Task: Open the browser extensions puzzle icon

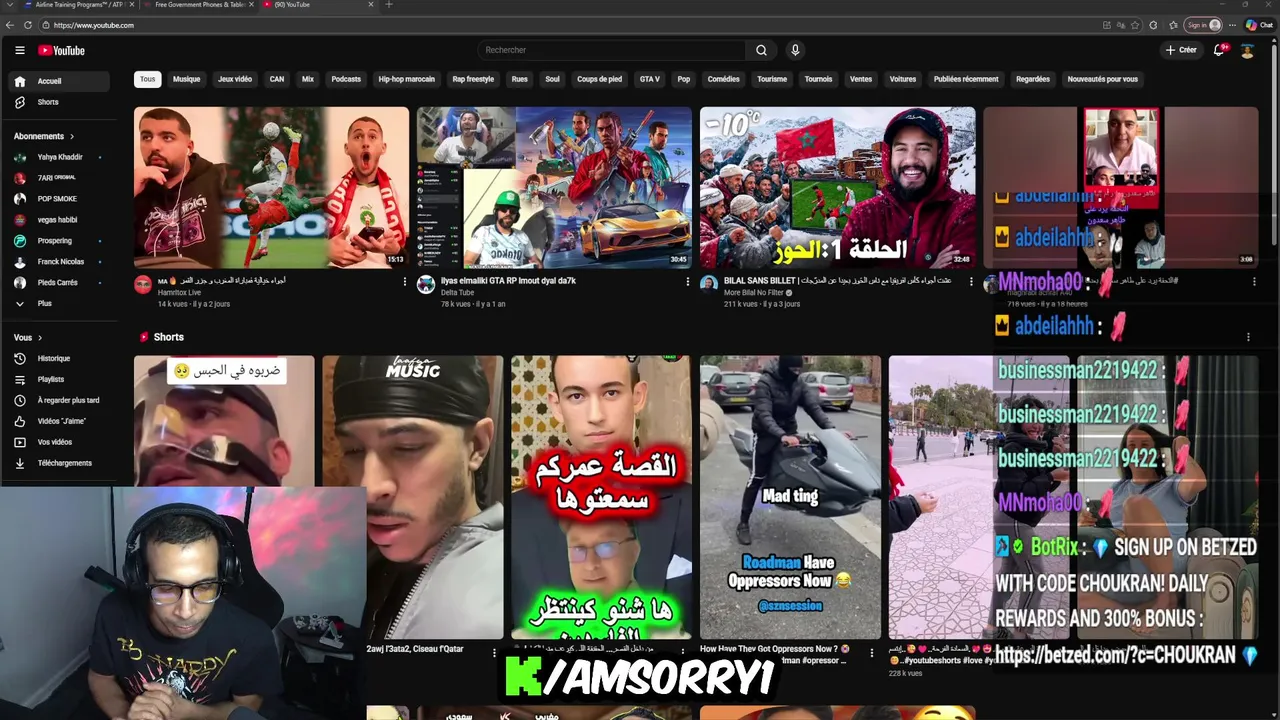Action: pyautogui.click(x=1153, y=25)
